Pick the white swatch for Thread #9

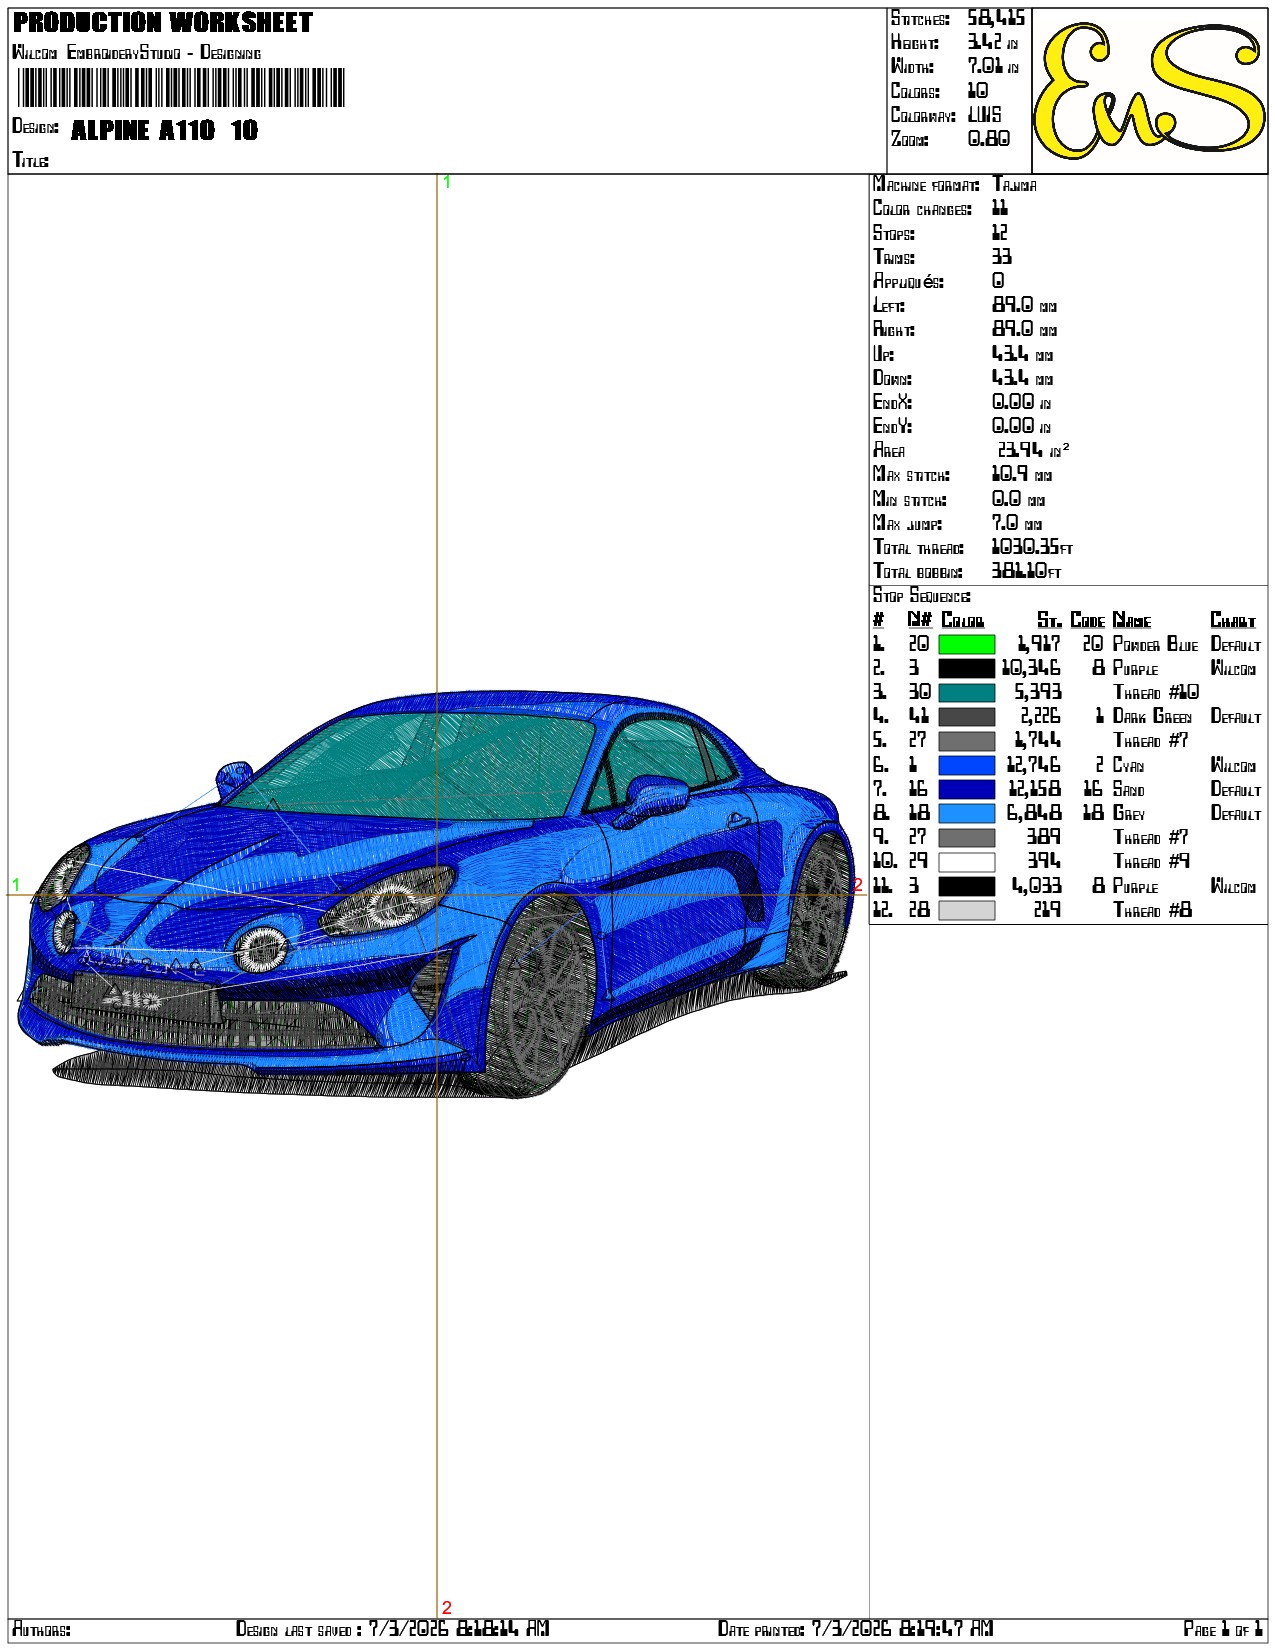click(966, 862)
